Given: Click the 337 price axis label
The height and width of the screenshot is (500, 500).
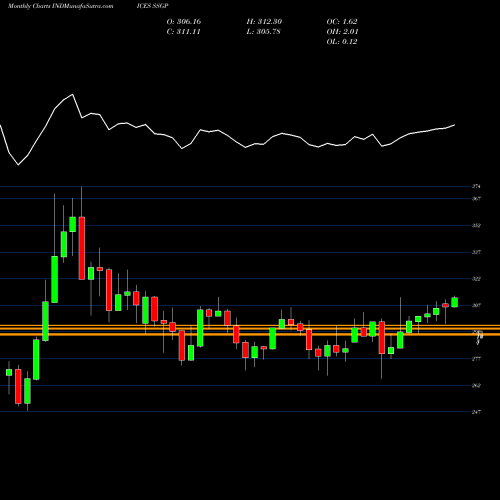Looking at the screenshot, I should pyautogui.click(x=476, y=252).
